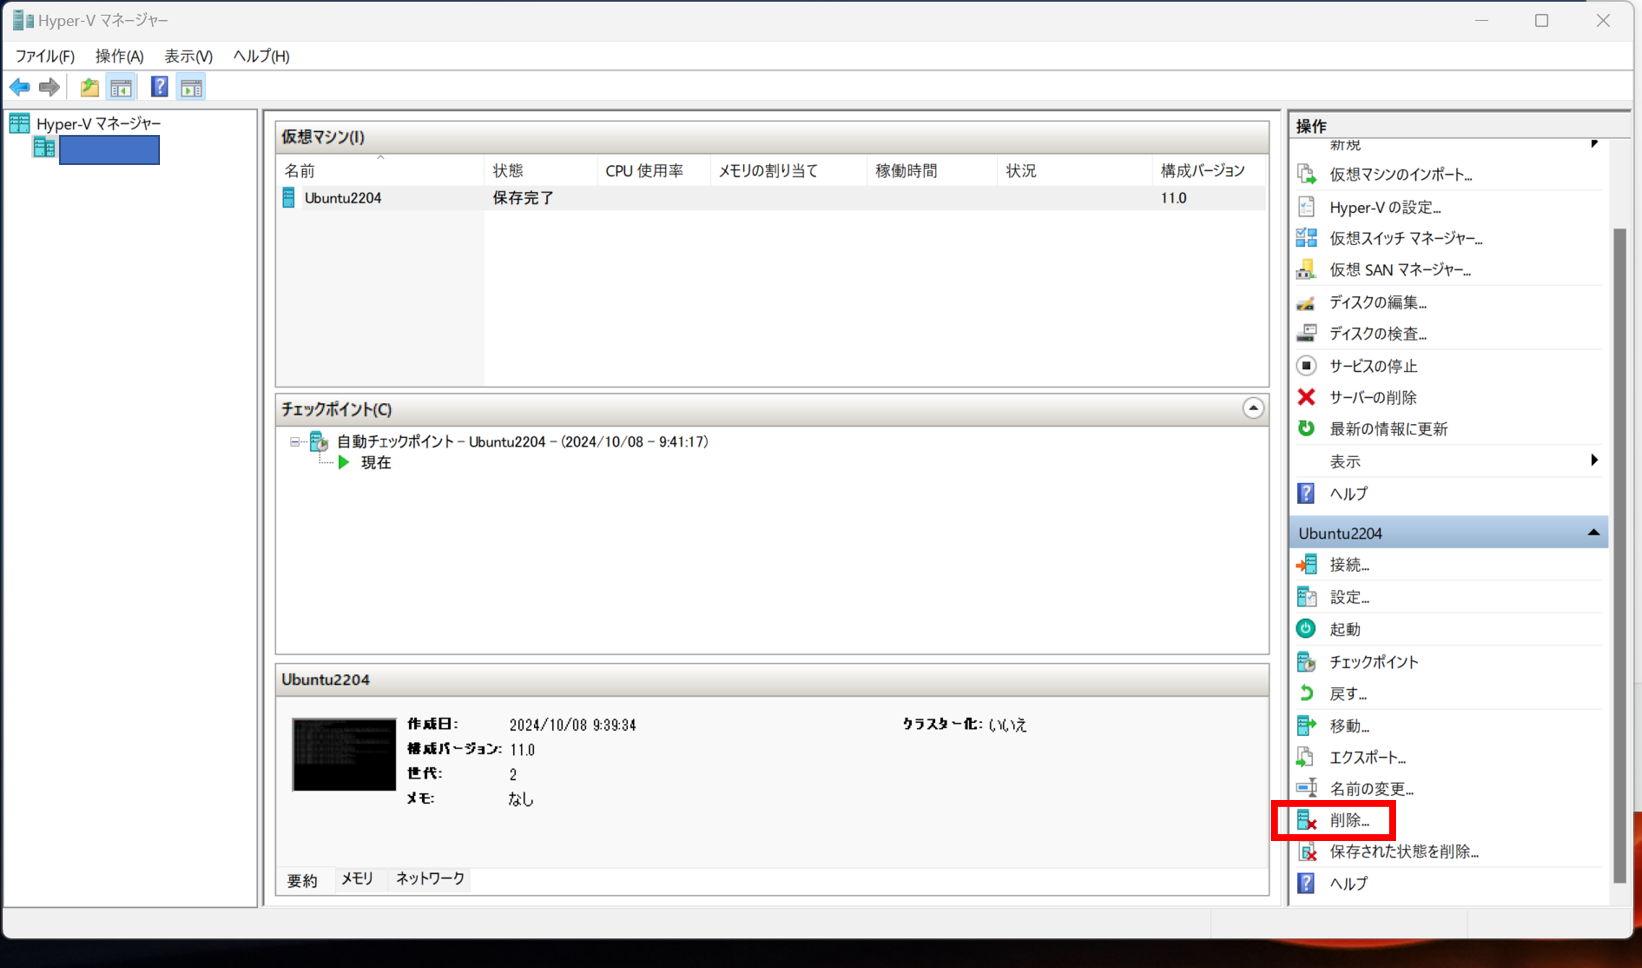Click 起動 to start the VM
The height and width of the screenshot is (968, 1642).
coord(1345,629)
